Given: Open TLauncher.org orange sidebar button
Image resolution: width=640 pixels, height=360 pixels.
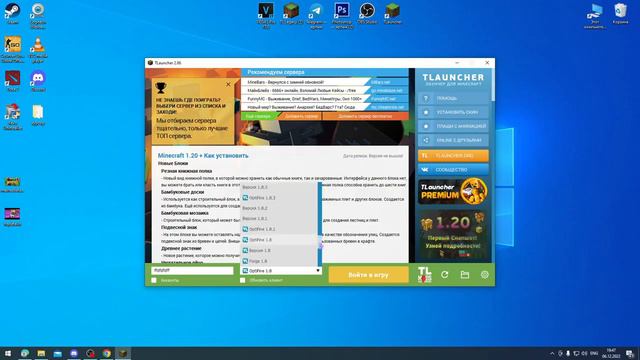Looking at the screenshot, I should coord(453,156).
